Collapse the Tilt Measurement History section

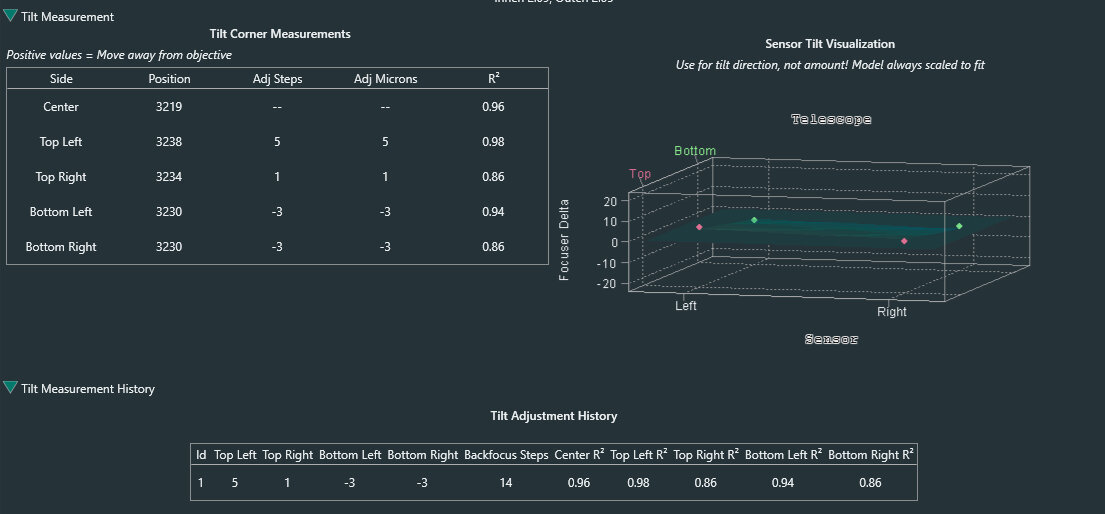11,388
